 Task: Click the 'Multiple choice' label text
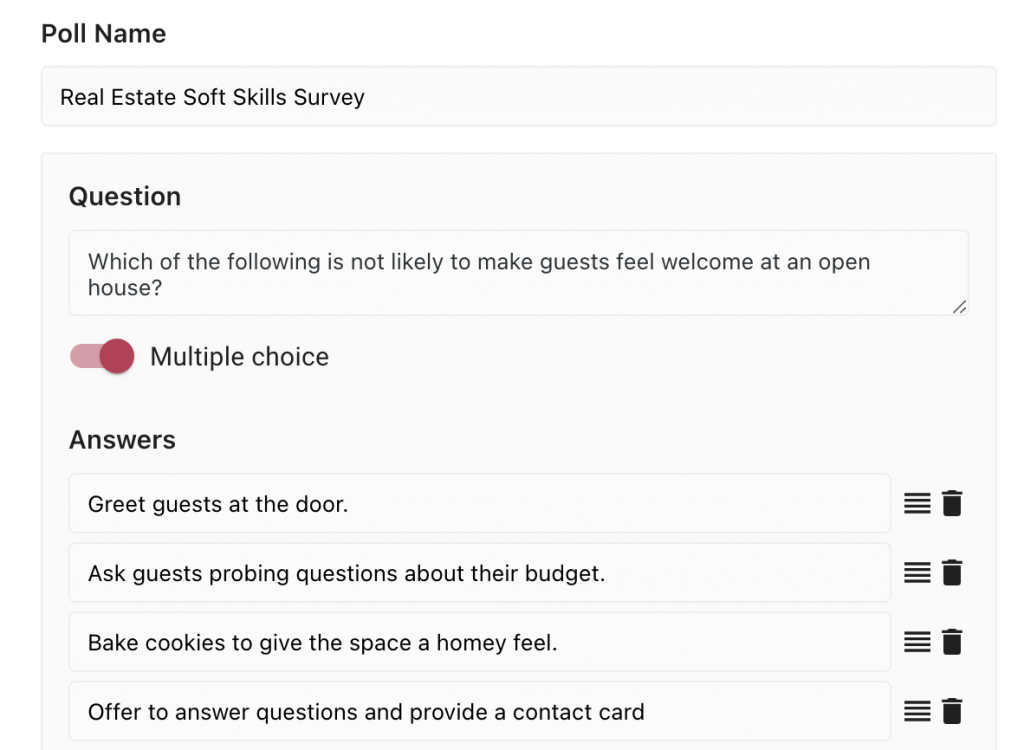click(x=239, y=356)
